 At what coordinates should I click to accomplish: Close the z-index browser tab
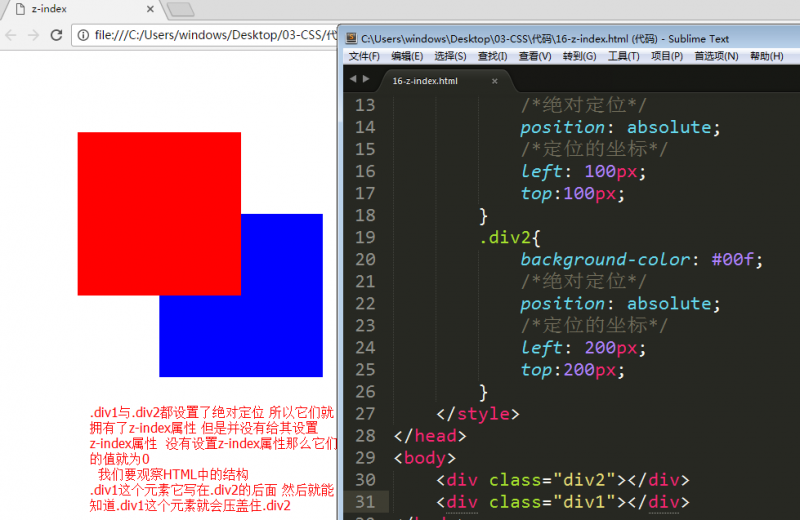click(150, 9)
